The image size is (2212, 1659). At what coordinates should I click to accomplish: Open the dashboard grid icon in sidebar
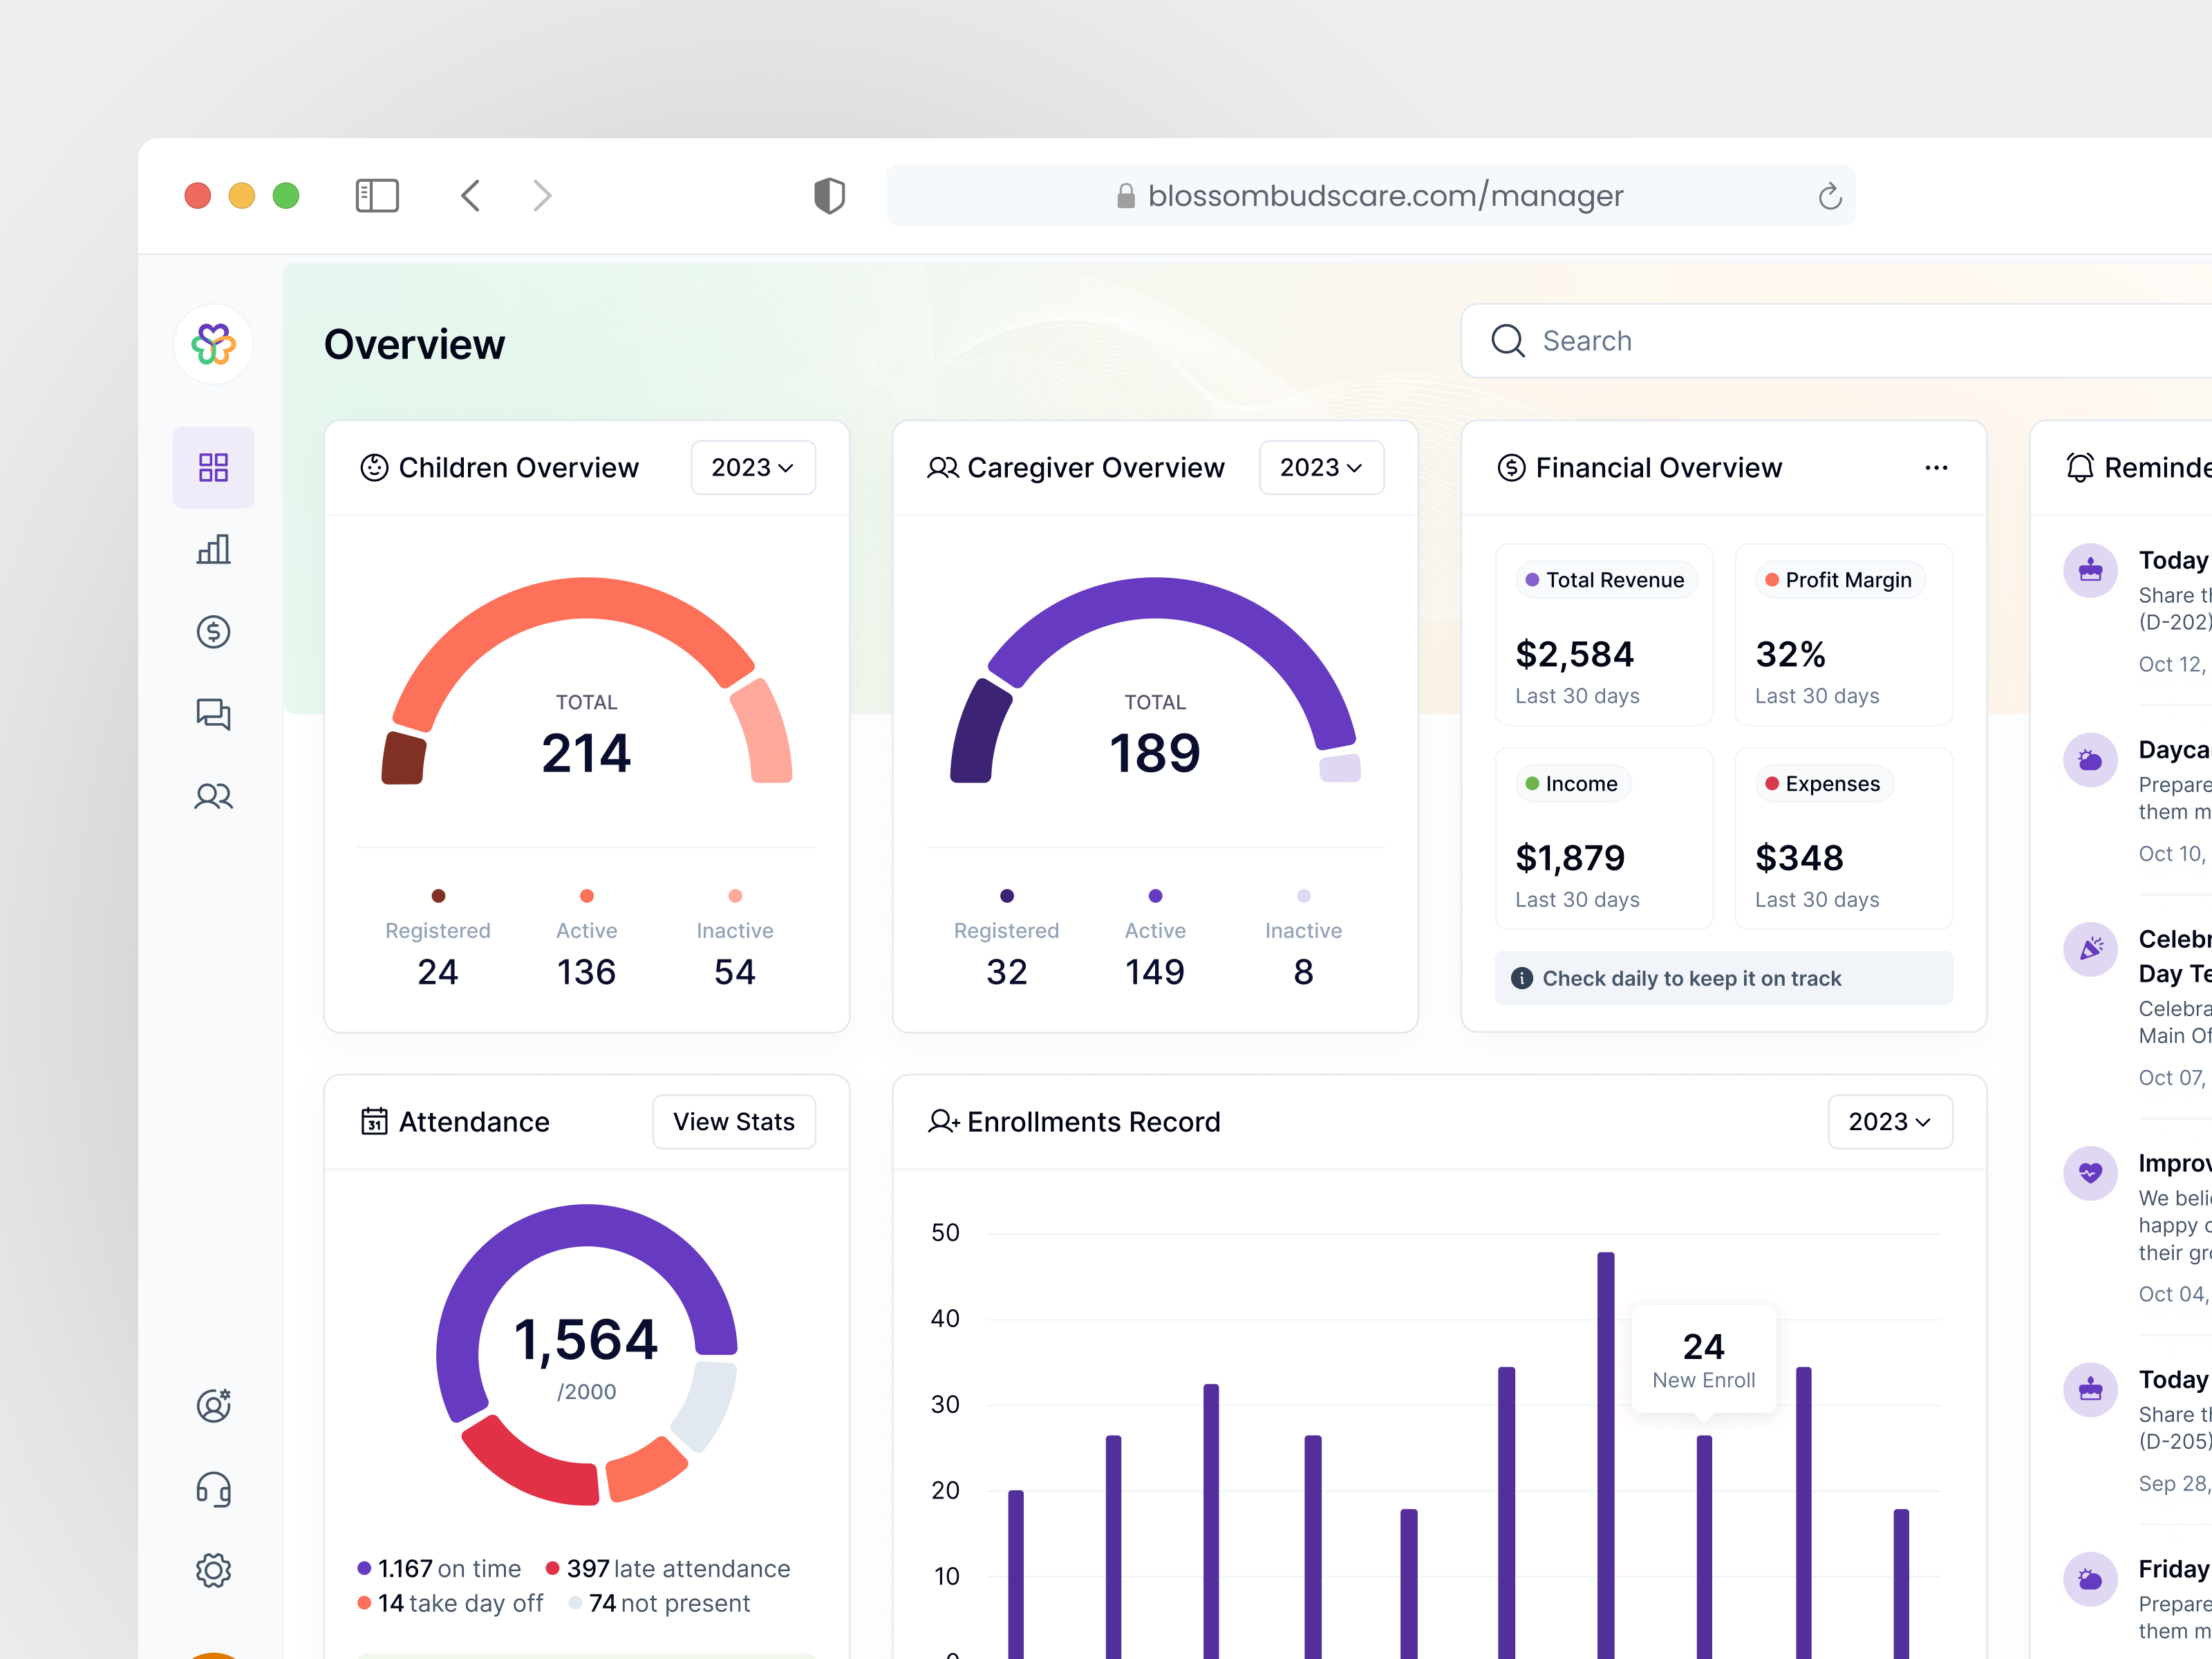(x=213, y=467)
